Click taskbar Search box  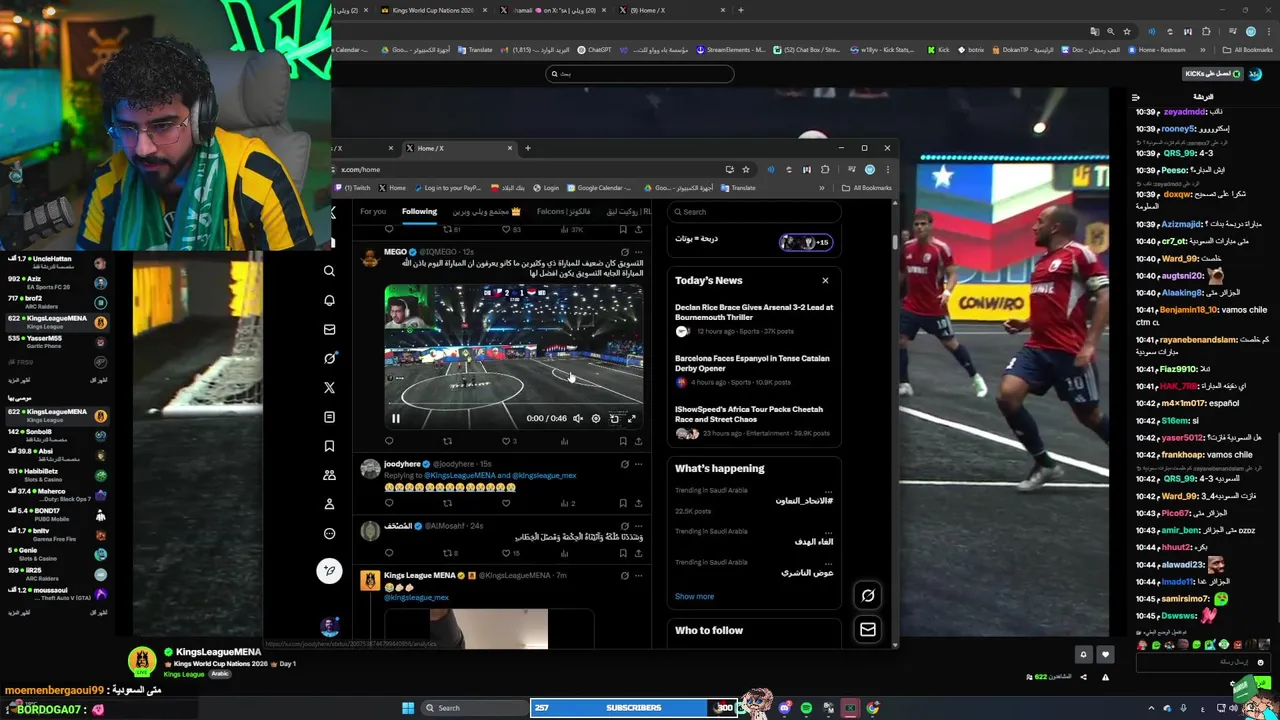tap(474, 708)
